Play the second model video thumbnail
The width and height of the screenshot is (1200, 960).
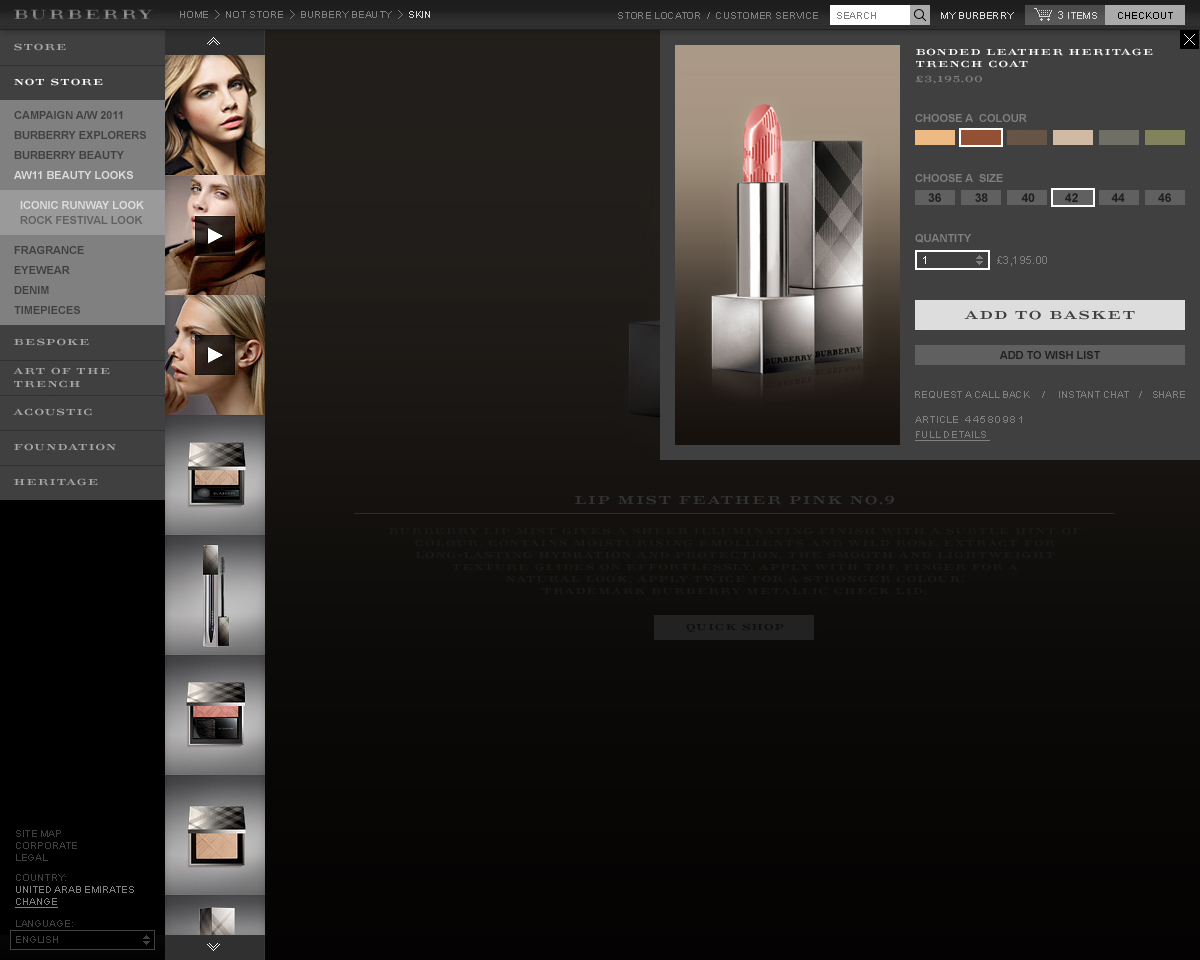tap(215, 235)
